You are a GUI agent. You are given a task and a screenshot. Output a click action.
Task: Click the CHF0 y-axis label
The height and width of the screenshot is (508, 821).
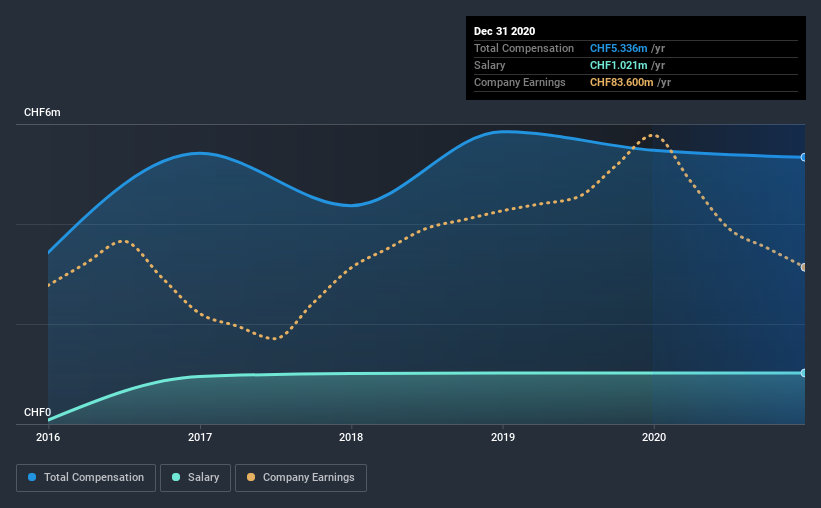[37, 412]
